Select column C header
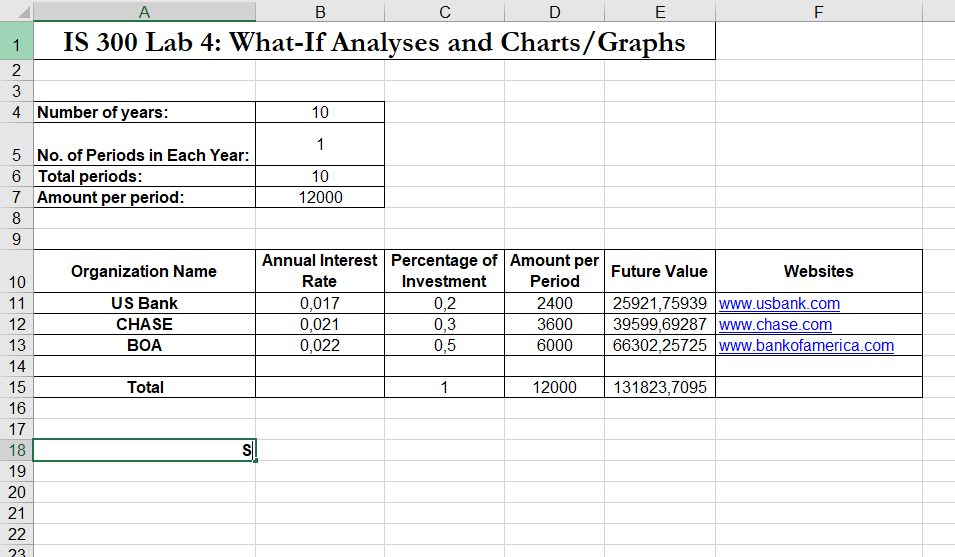 [445, 12]
